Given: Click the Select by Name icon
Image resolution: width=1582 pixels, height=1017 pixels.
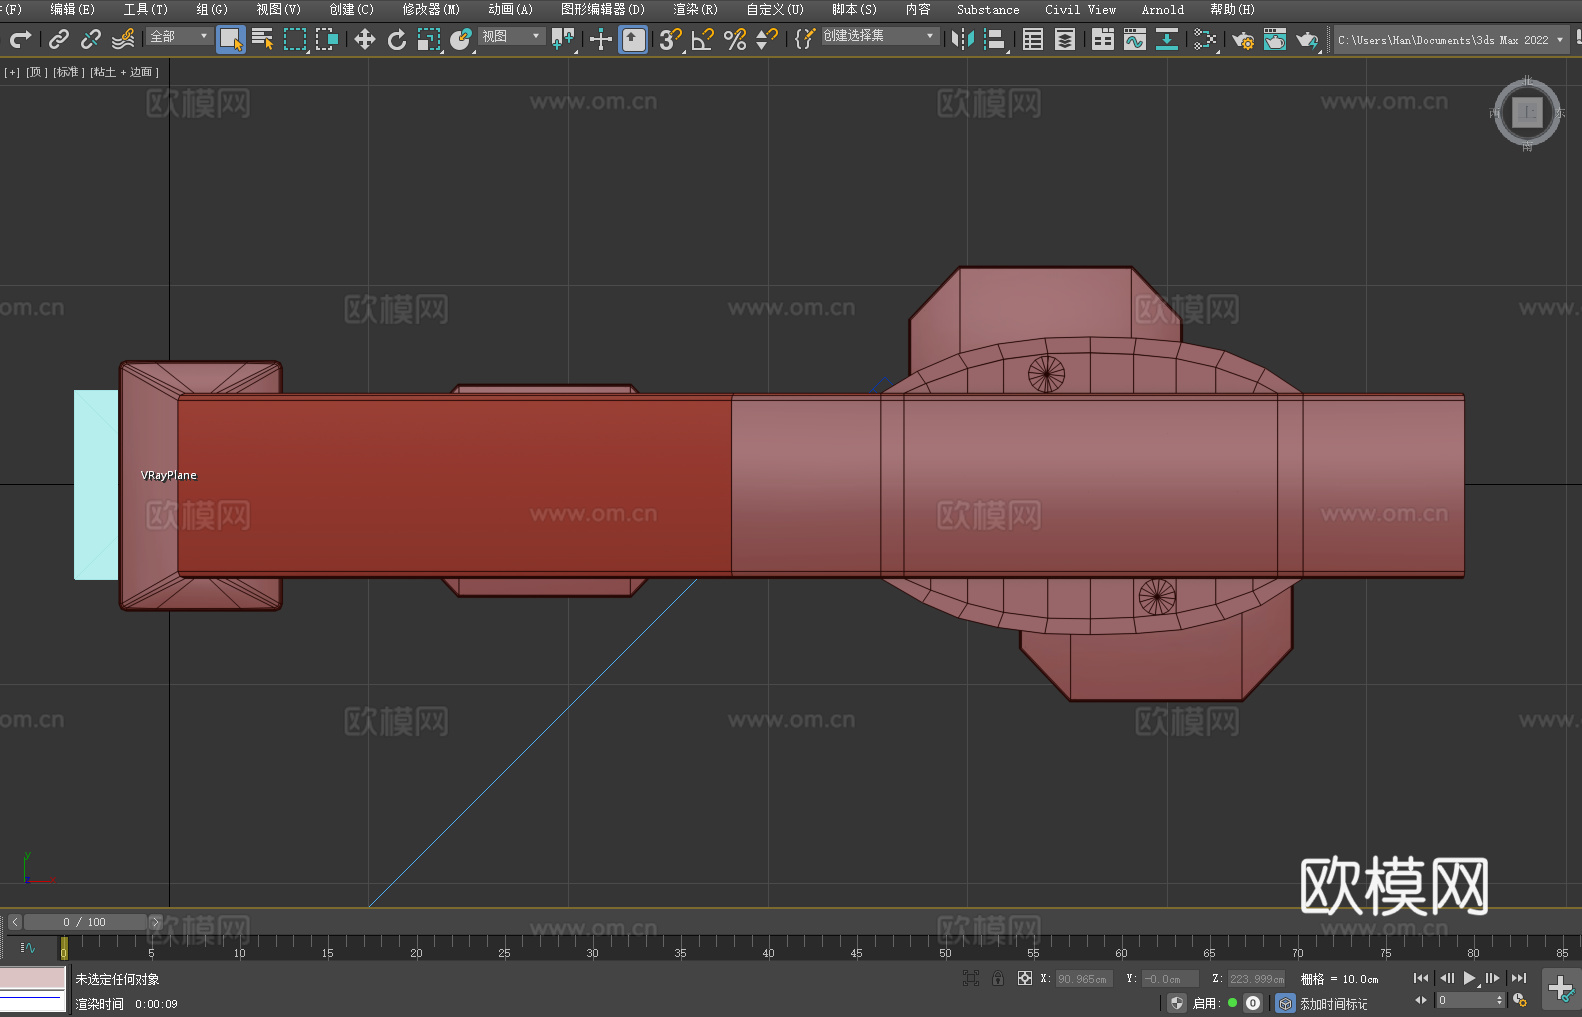Looking at the screenshot, I should (263, 39).
